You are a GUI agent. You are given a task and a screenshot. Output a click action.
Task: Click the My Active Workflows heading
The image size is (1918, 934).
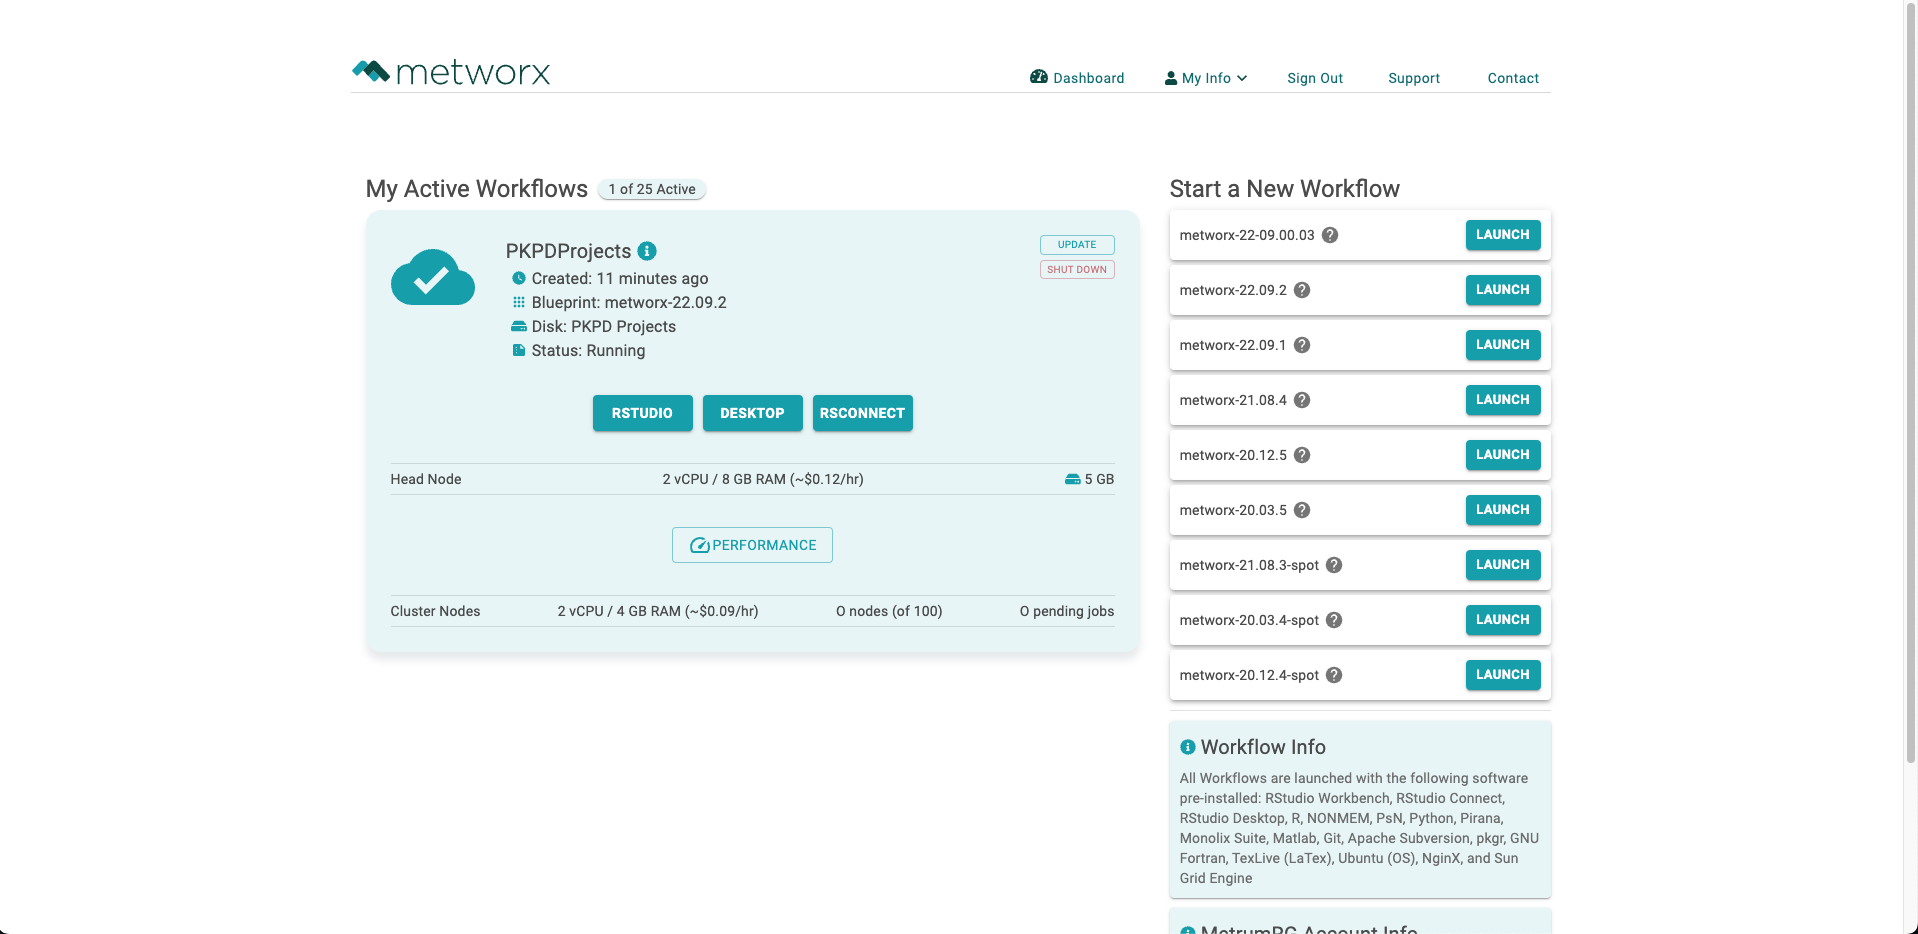pyautogui.click(x=477, y=189)
